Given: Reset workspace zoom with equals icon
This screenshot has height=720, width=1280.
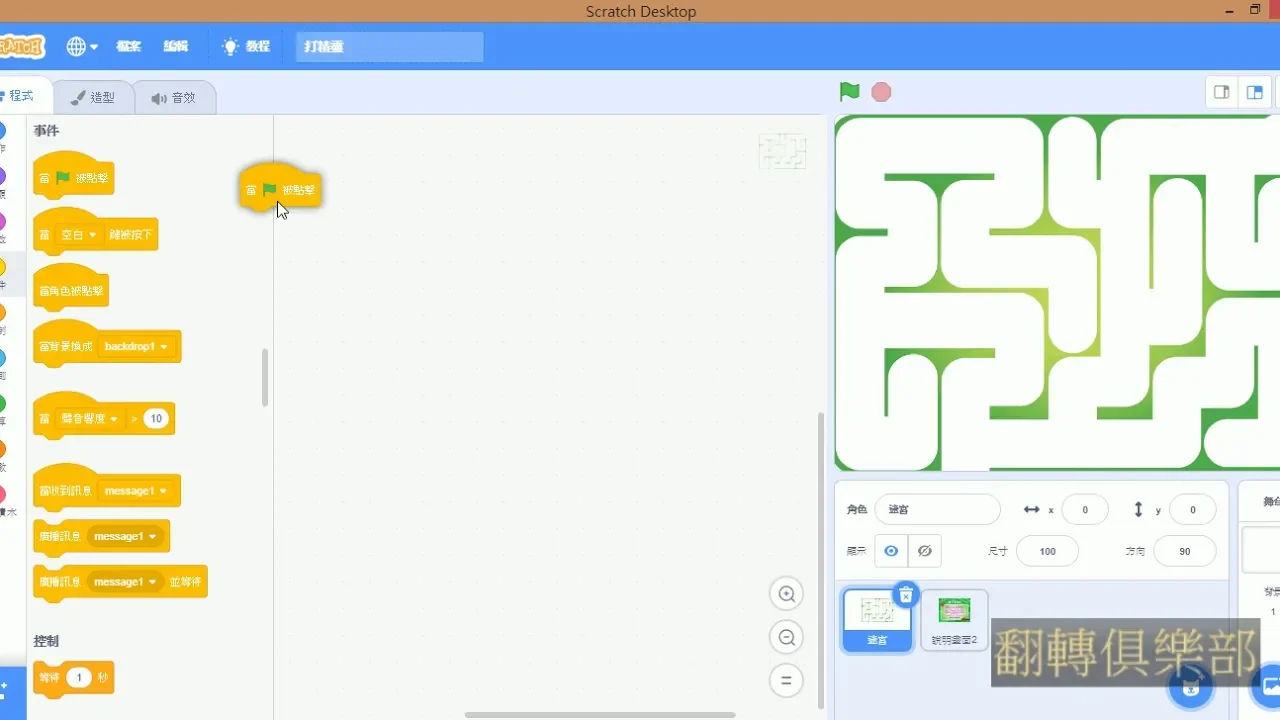Looking at the screenshot, I should (x=787, y=680).
